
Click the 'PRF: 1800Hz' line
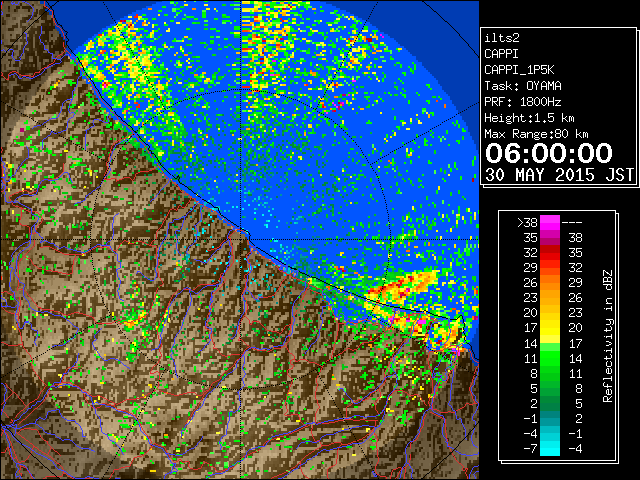(x=522, y=102)
